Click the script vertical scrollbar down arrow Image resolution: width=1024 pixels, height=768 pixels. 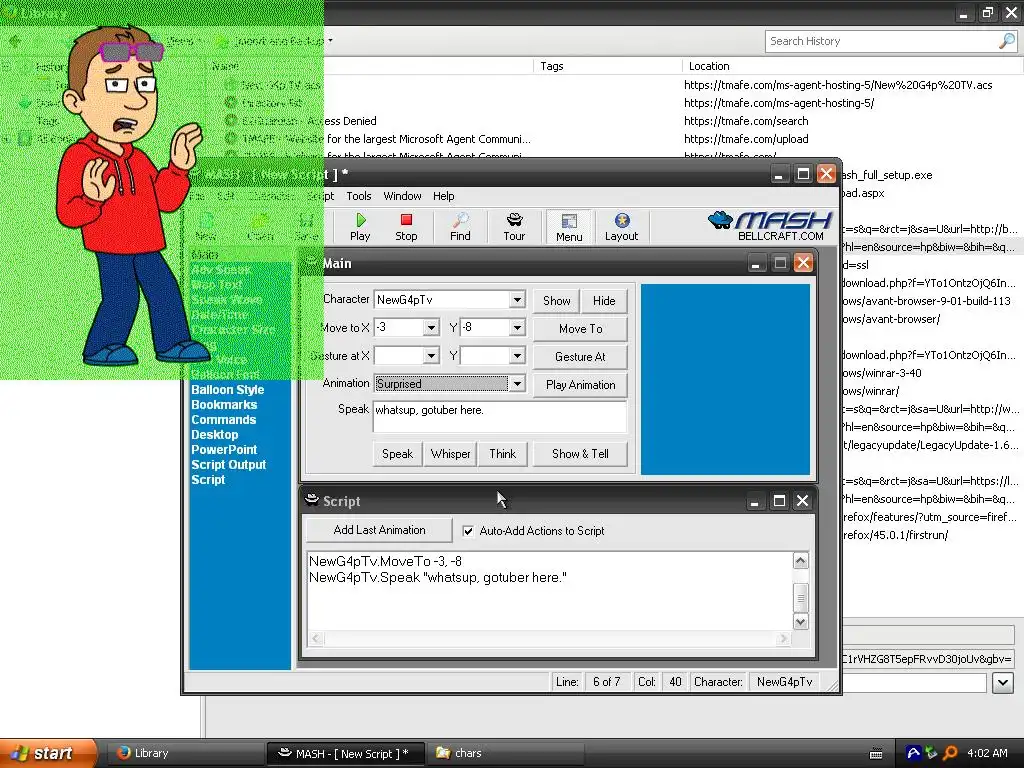click(801, 622)
